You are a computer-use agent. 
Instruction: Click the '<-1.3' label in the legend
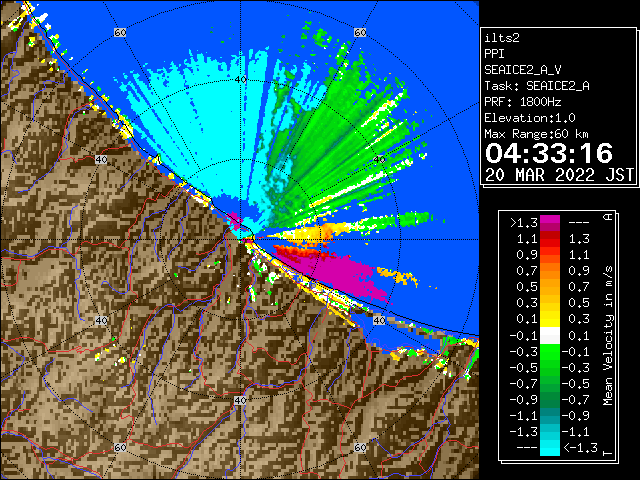click(580, 448)
